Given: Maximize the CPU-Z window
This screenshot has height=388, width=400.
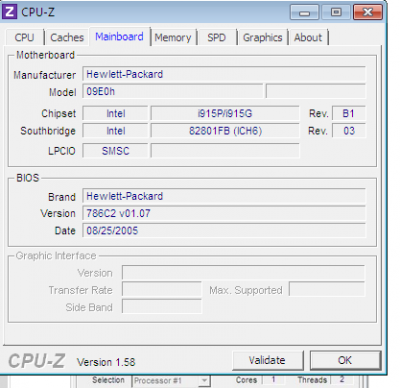Looking at the screenshot, I should 336,12.
